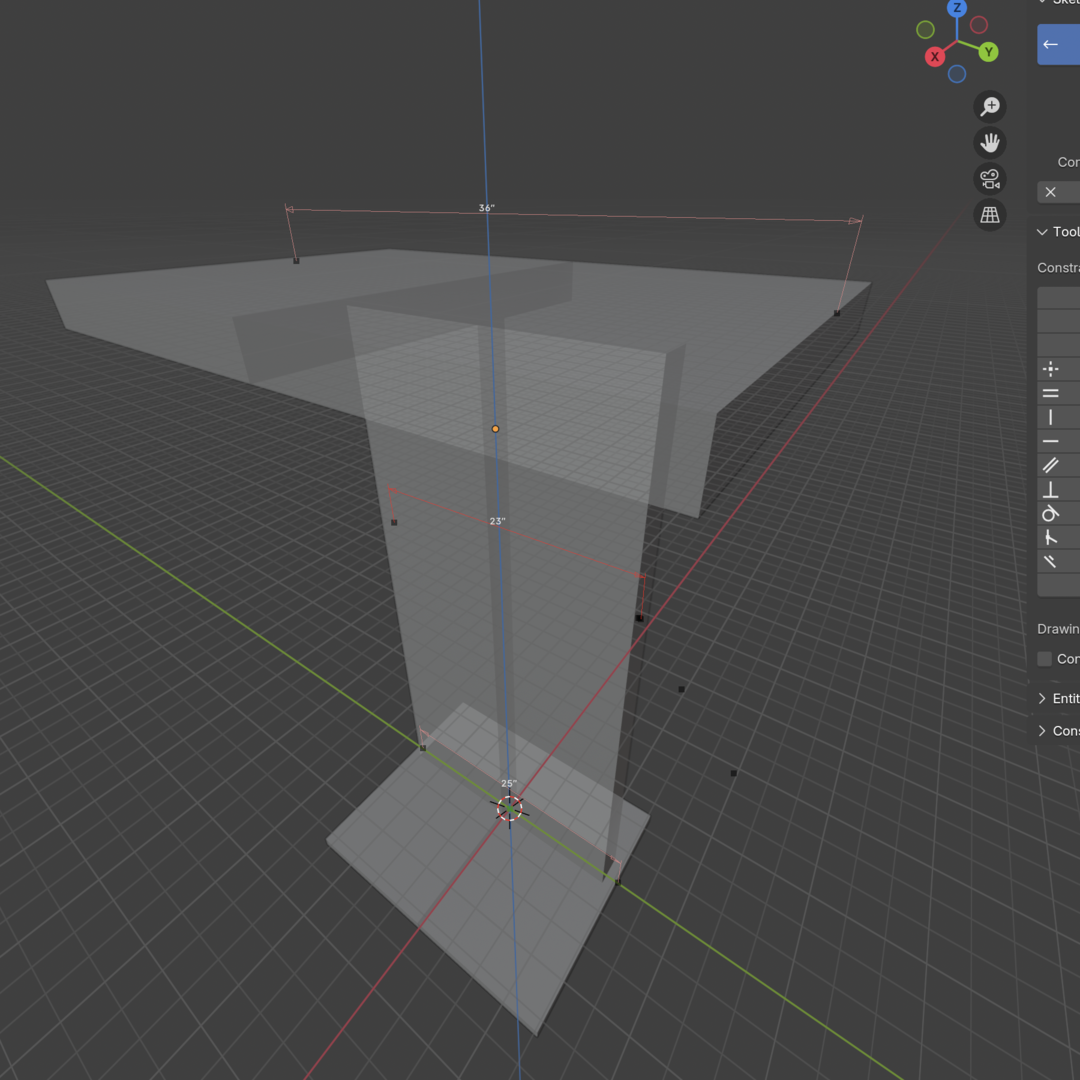
Task: Enable the Construction mode checkbox
Action: [1045, 658]
